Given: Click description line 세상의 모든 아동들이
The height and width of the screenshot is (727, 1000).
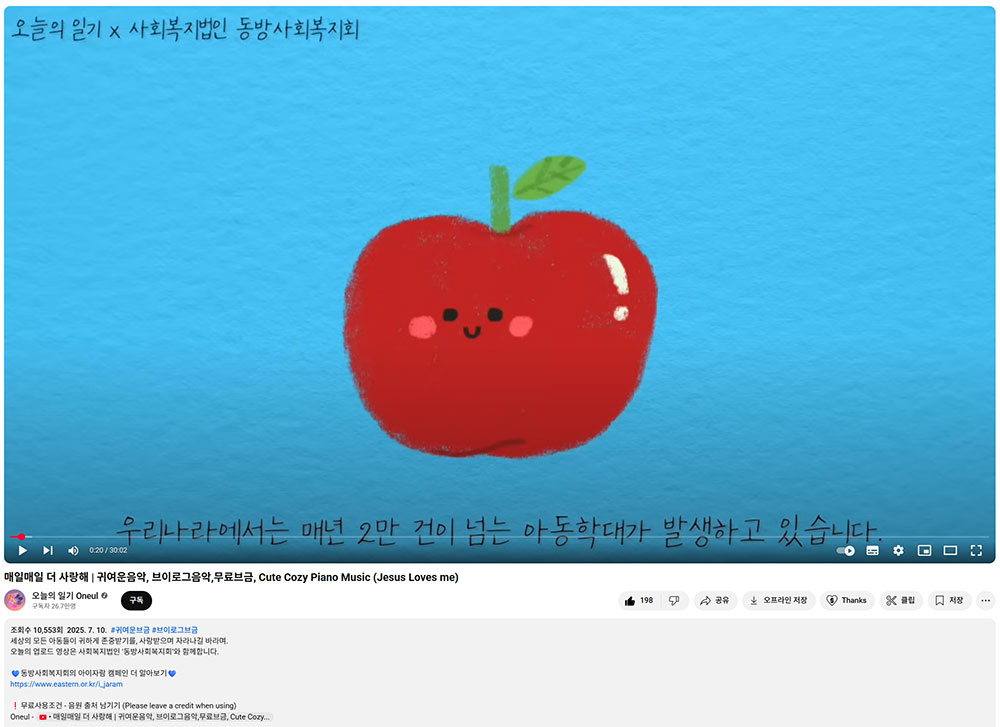Looking at the screenshot, I should click(119, 641).
